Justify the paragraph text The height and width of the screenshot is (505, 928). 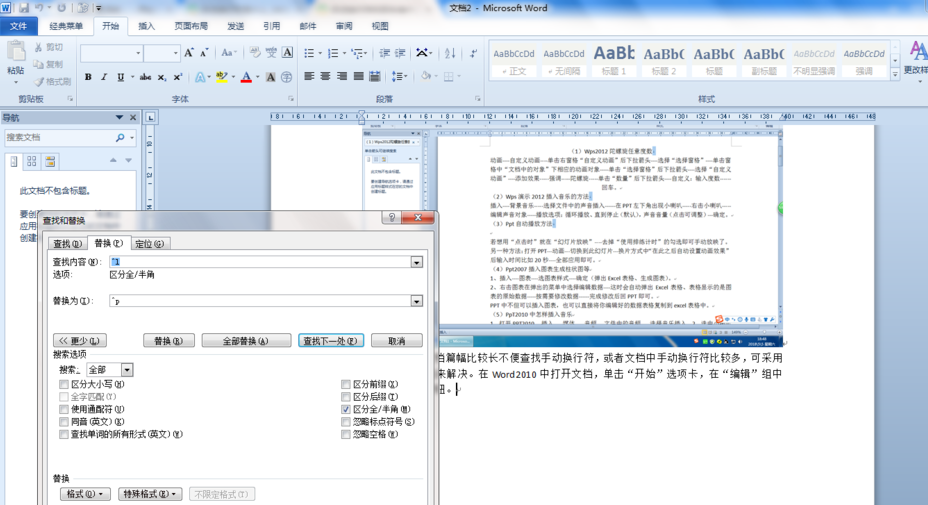coord(359,76)
